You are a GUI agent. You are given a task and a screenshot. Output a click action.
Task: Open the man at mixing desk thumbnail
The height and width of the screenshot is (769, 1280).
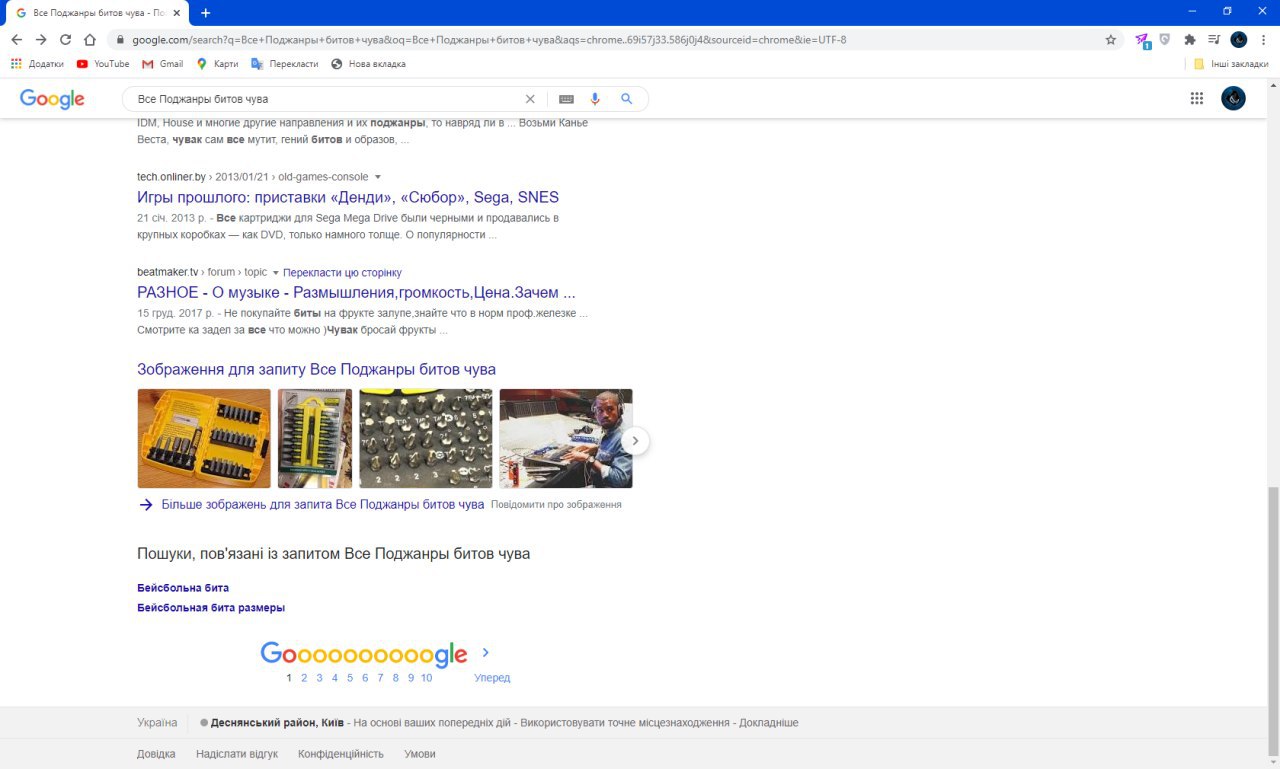(566, 438)
